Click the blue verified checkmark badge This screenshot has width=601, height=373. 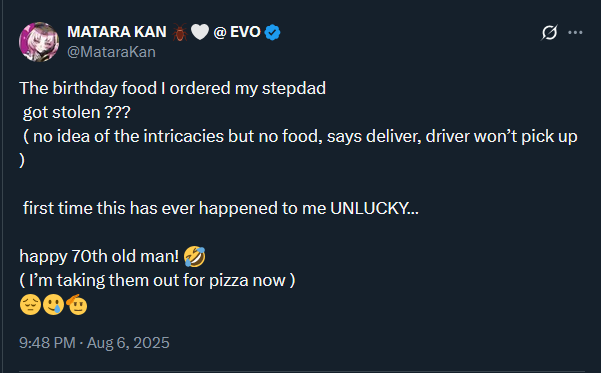click(x=273, y=32)
